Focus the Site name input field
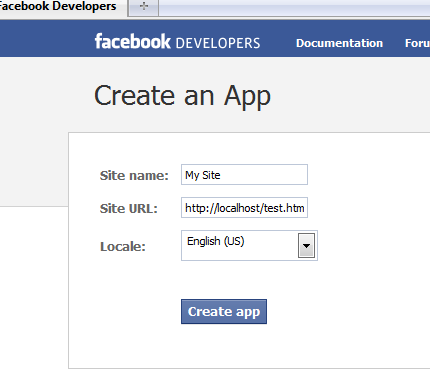Image resolution: width=430 pixels, height=379 pixels. click(244, 175)
